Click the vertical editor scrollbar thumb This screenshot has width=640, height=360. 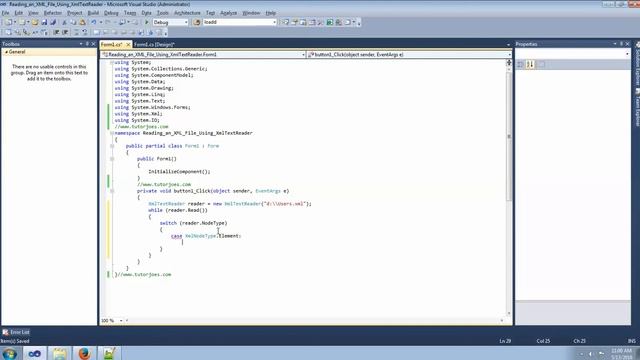[509, 136]
